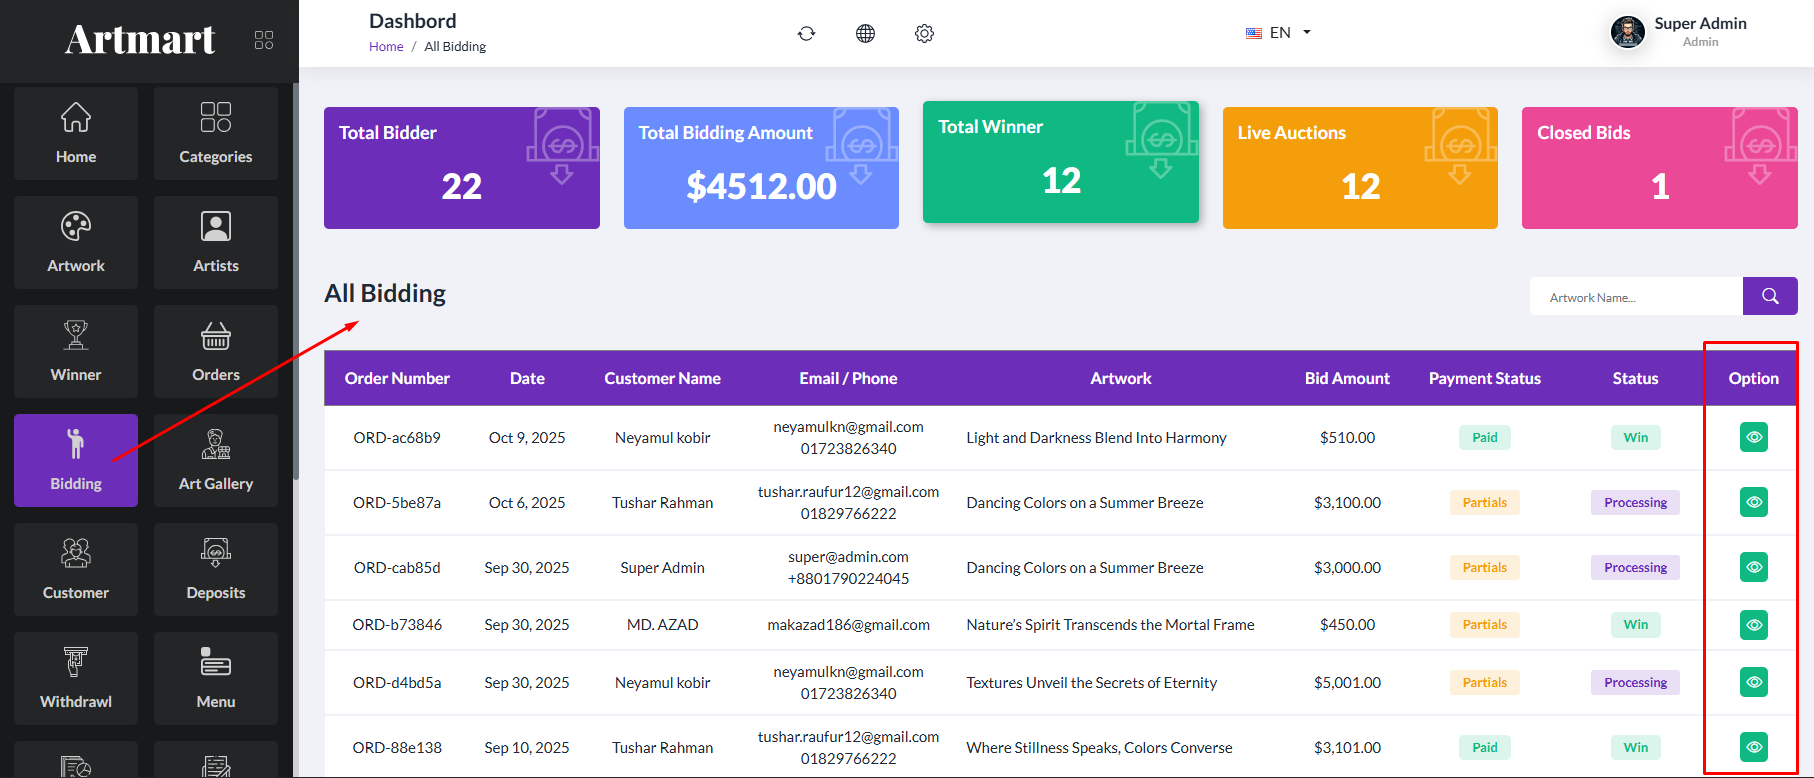This screenshot has width=1814, height=778.
Task: Click the Processing status badge for ORD-5be87a
Action: (1635, 502)
